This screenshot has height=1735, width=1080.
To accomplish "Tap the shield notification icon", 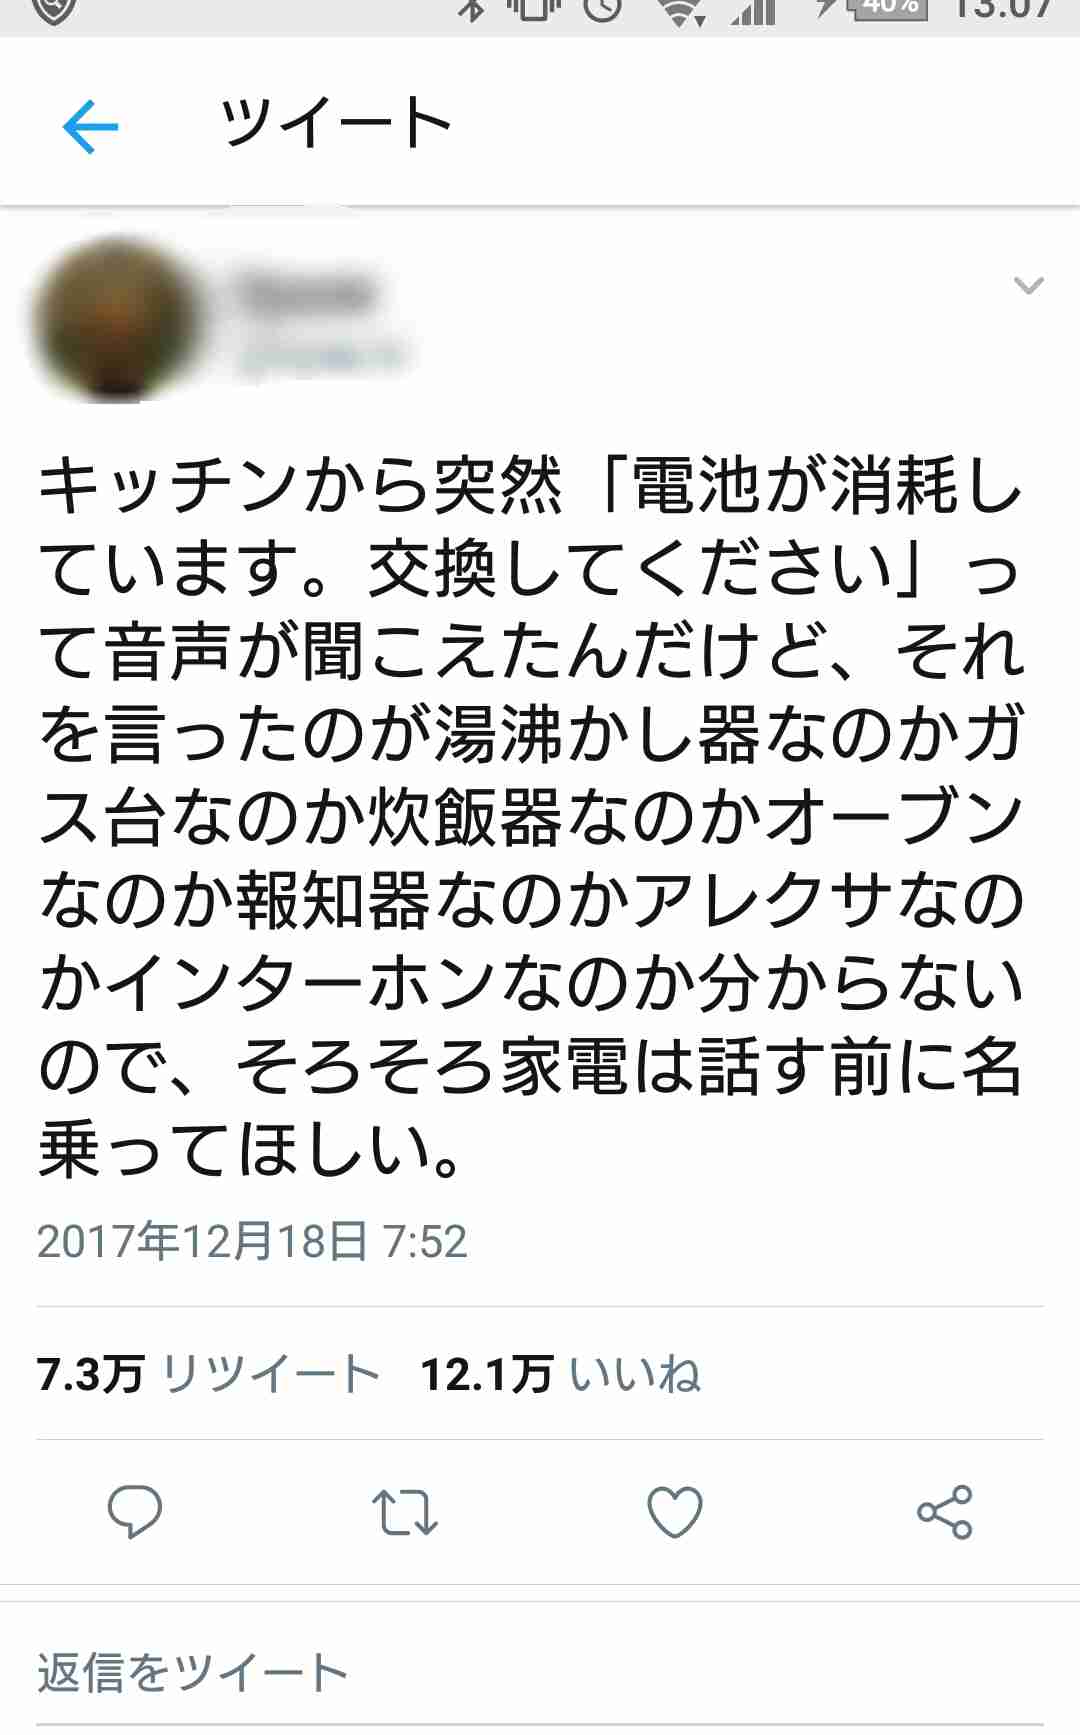I will 54,10.
